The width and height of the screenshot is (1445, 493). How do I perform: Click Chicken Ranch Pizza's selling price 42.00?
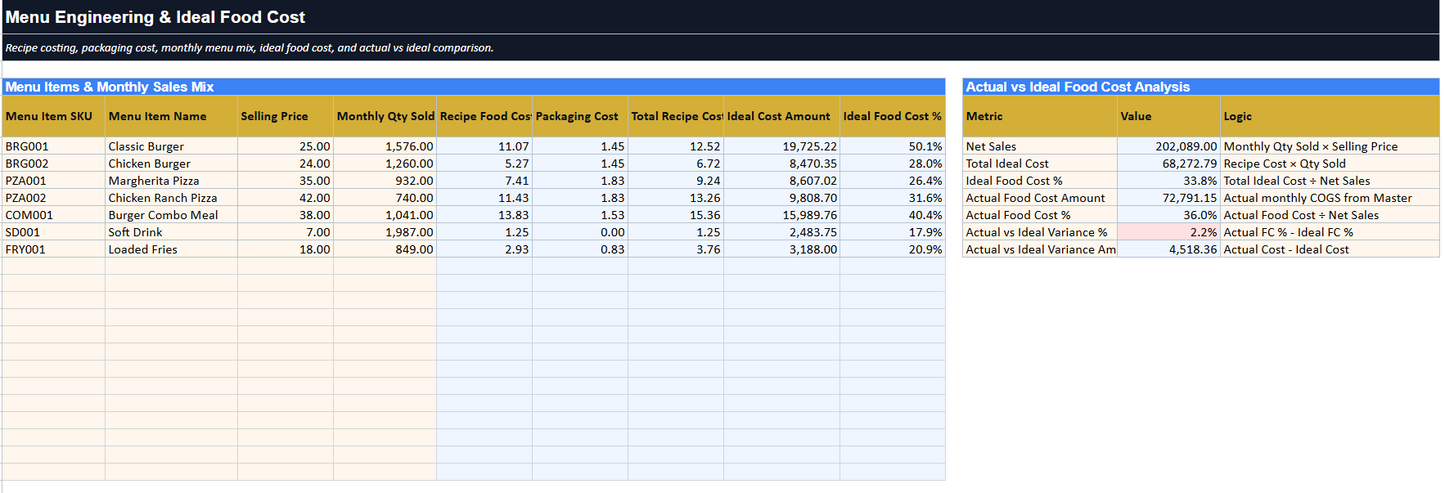click(286, 197)
